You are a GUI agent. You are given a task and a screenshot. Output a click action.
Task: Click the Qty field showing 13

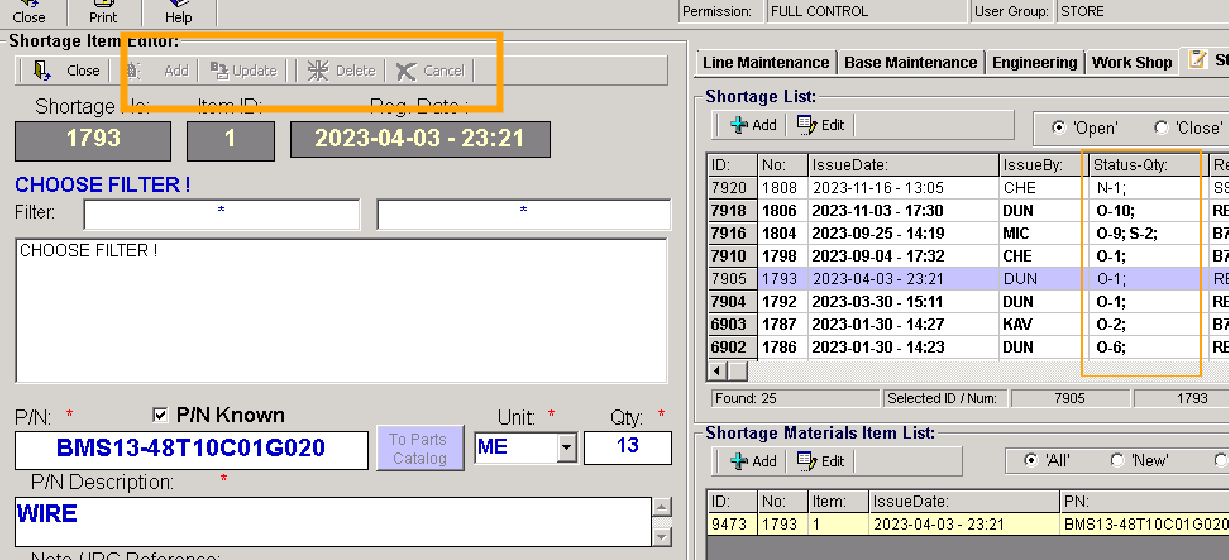(628, 447)
